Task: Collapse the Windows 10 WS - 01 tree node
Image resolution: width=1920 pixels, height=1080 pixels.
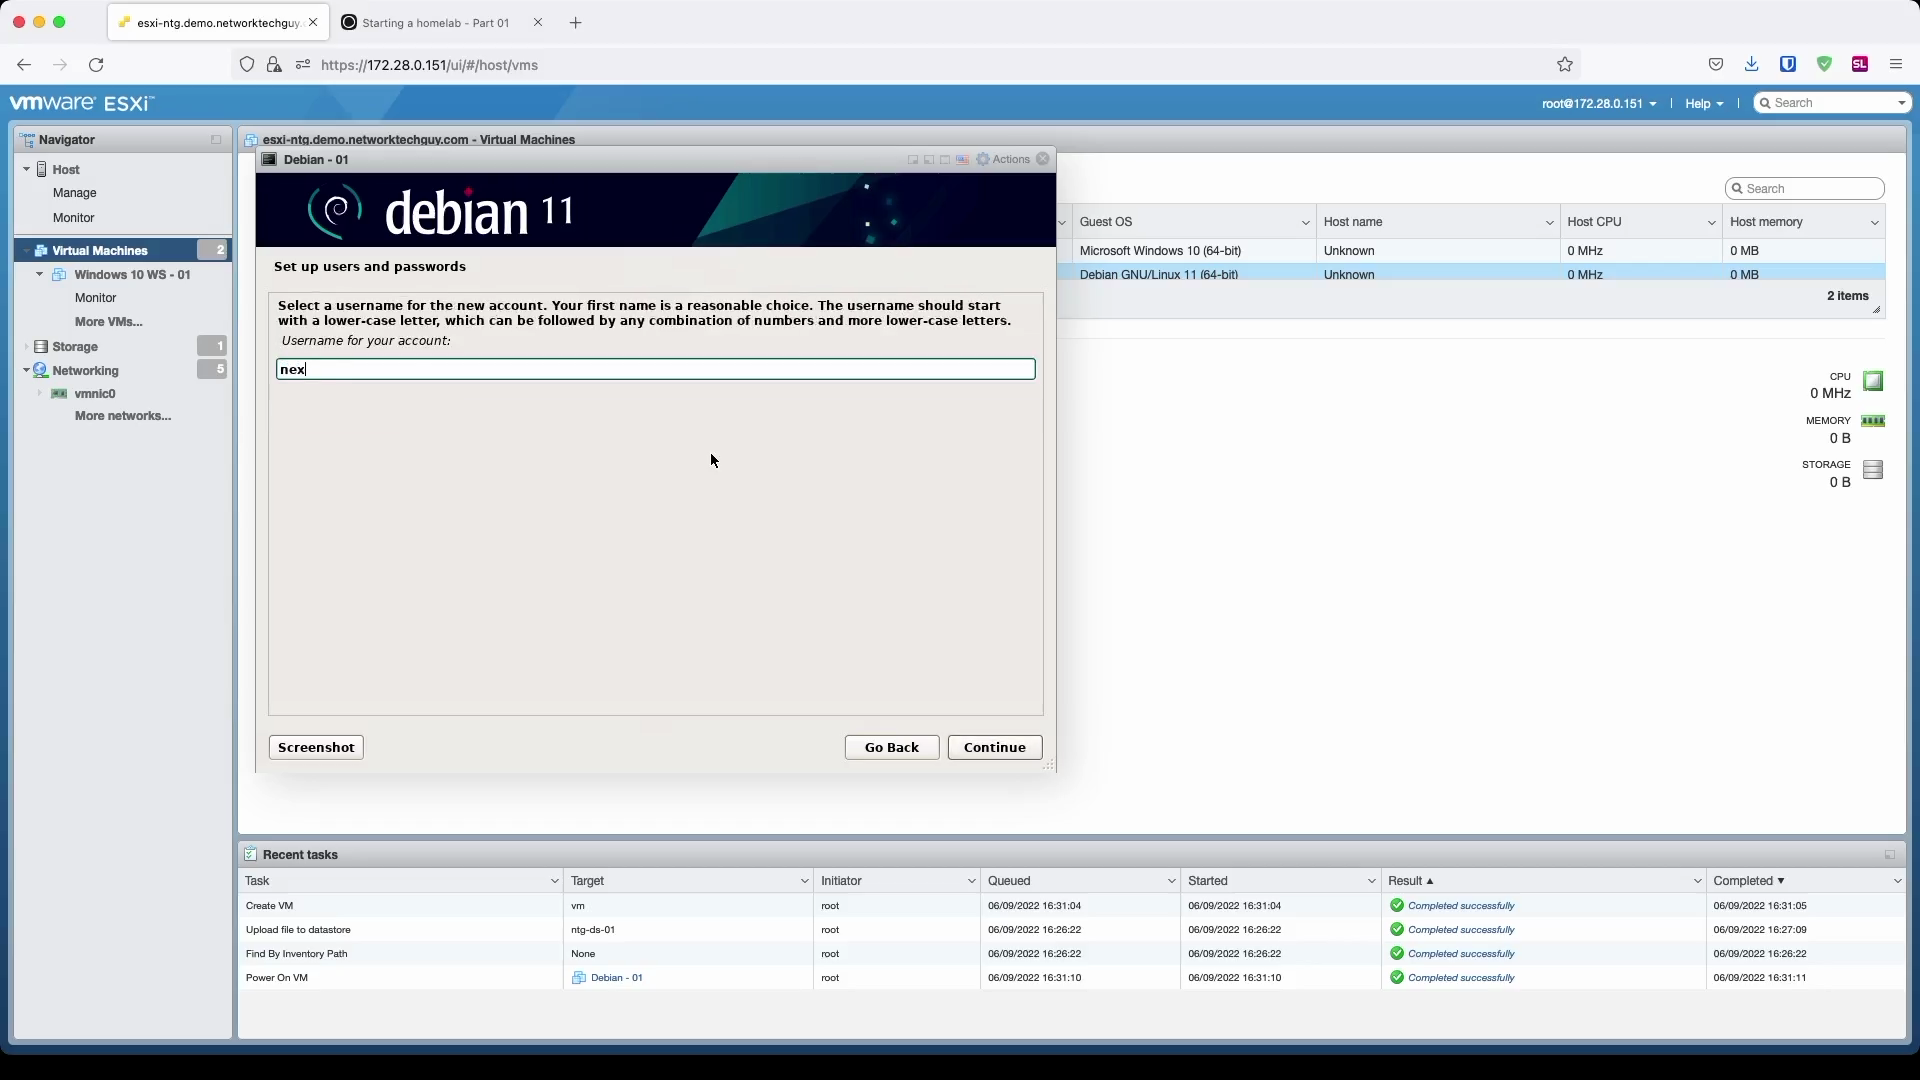Action: [40, 275]
